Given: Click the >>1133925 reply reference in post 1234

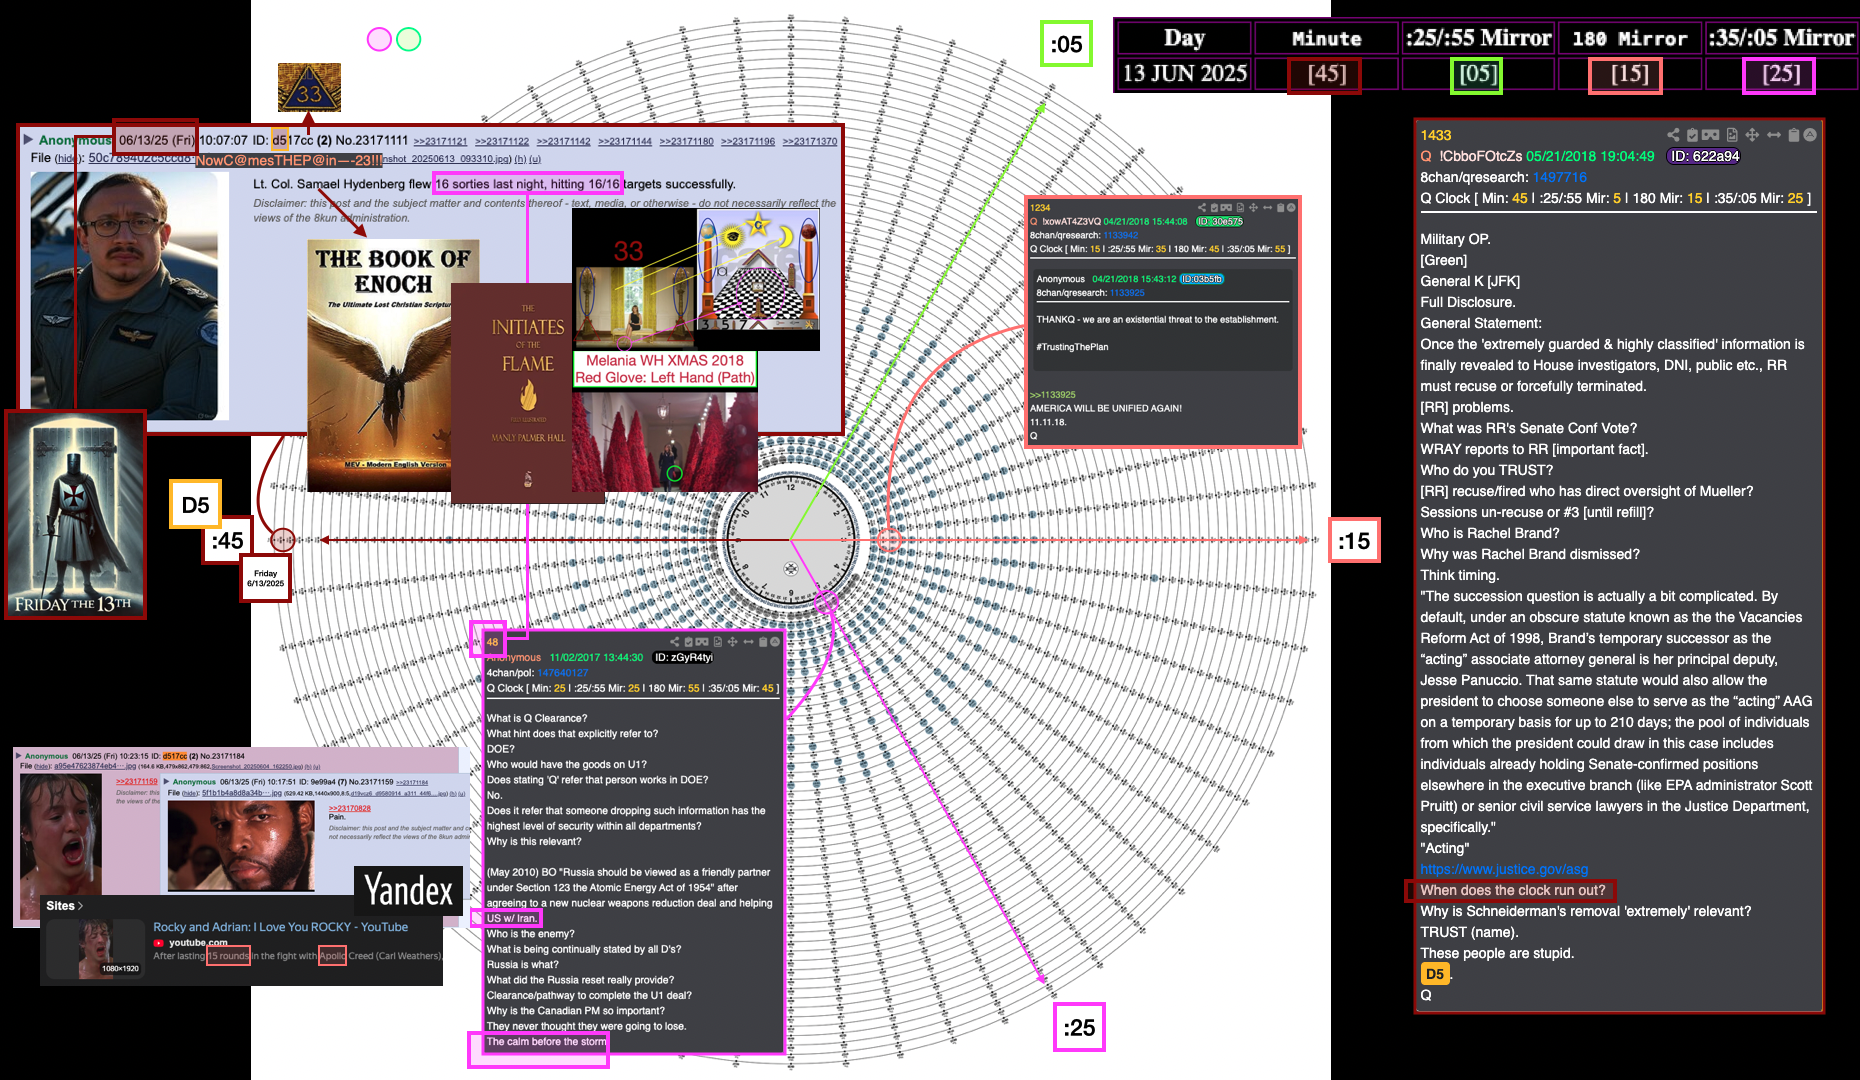Looking at the screenshot, I should 1053,395.
